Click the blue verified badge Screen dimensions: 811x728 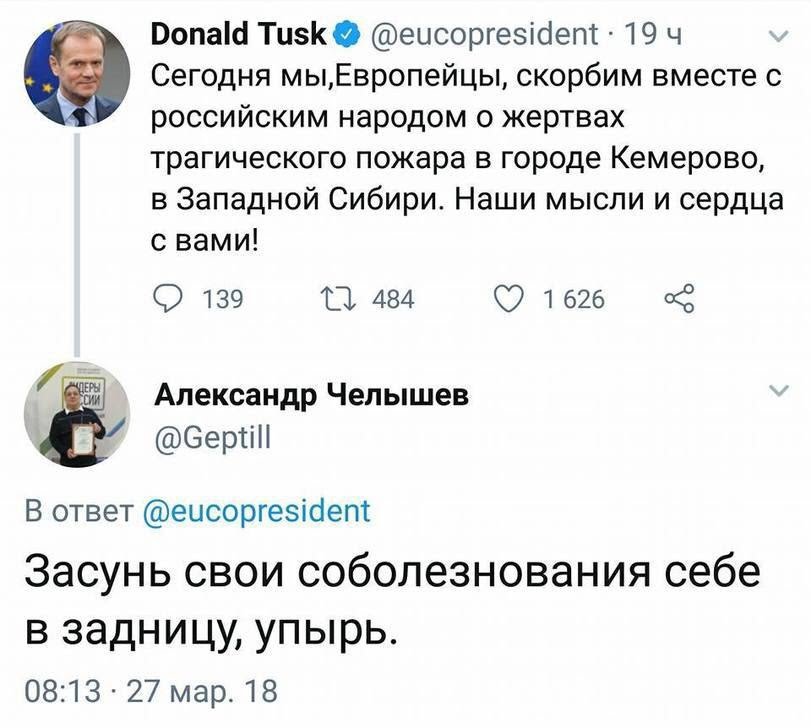344,36
